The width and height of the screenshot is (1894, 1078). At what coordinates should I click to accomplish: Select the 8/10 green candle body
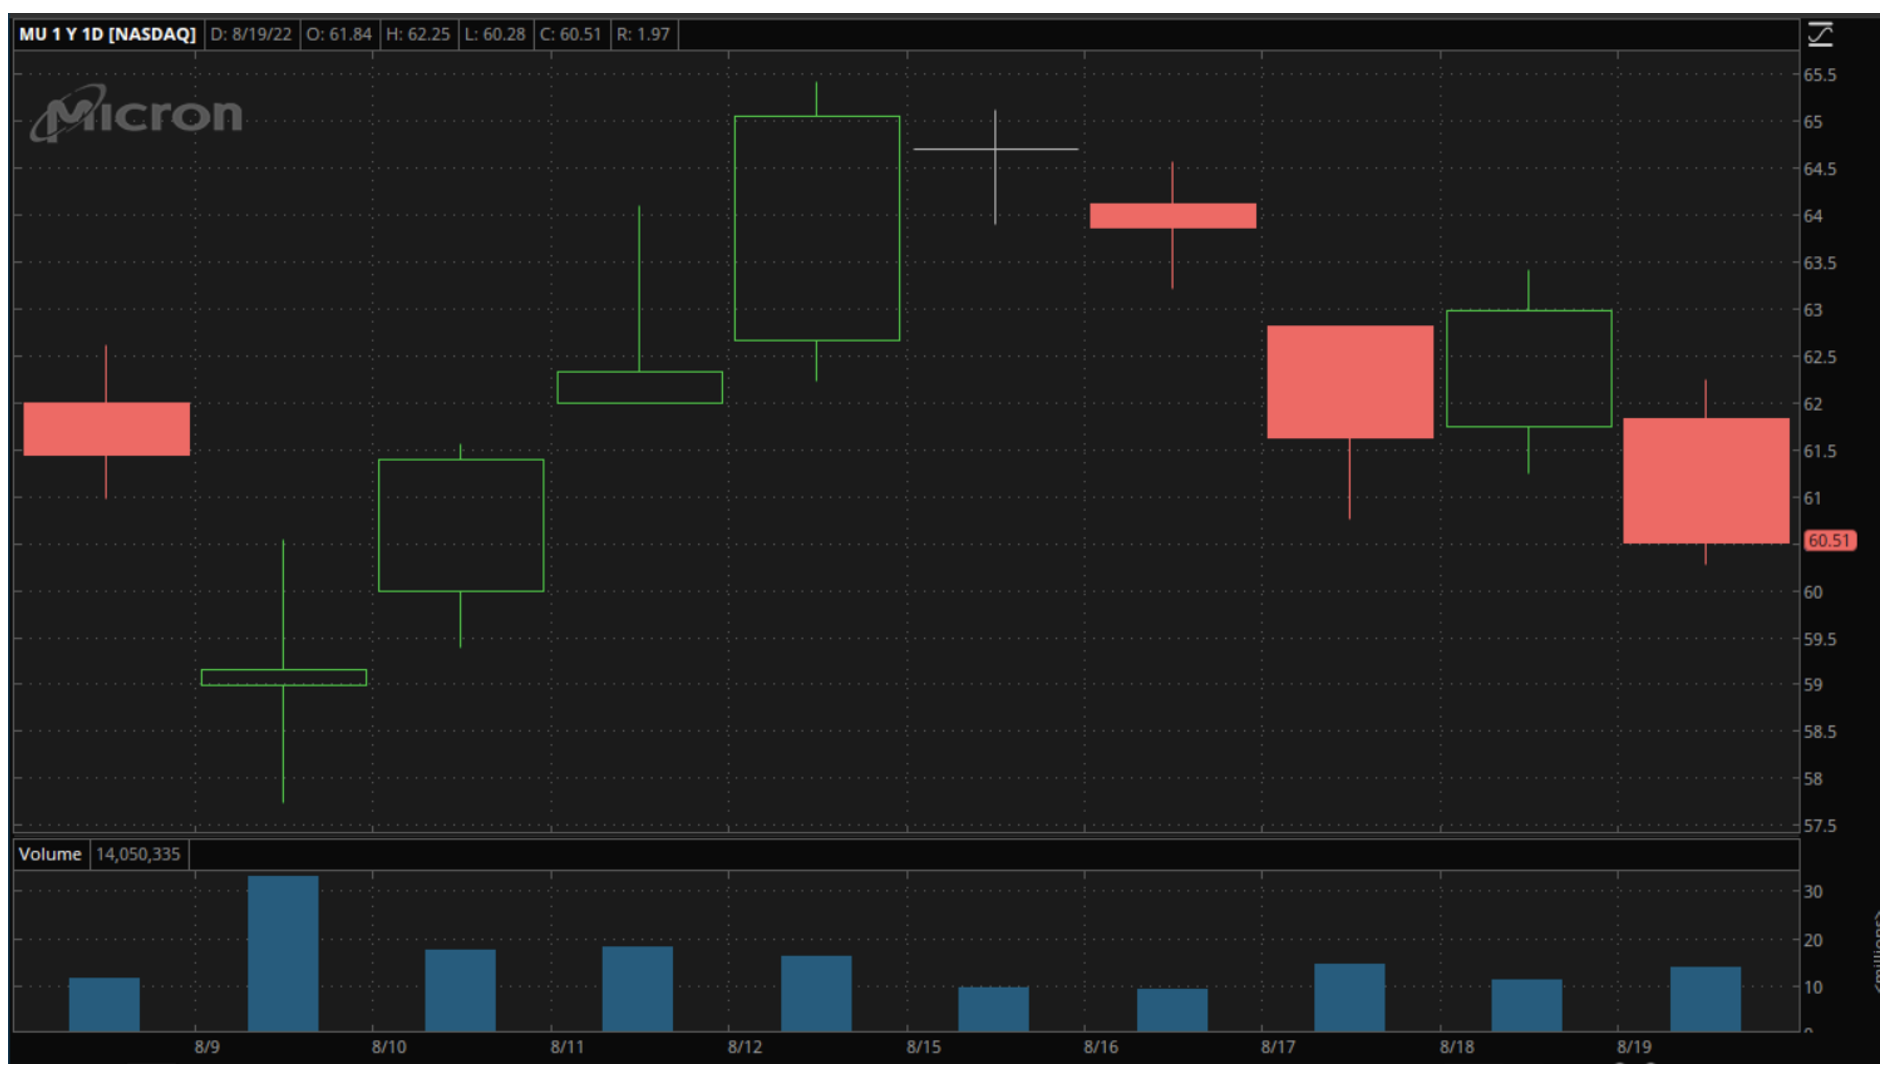tap(461, 525)
